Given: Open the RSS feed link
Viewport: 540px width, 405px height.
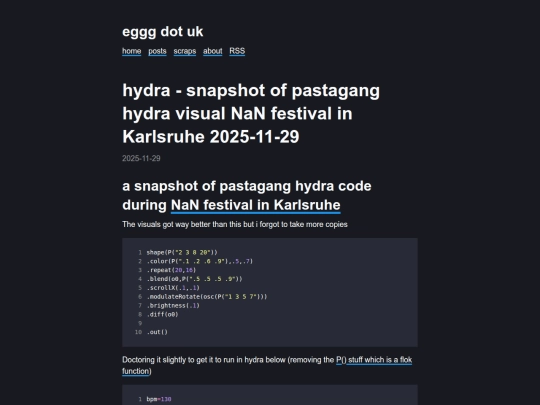Looking at the screenshot, I should (x=237, y=51).
